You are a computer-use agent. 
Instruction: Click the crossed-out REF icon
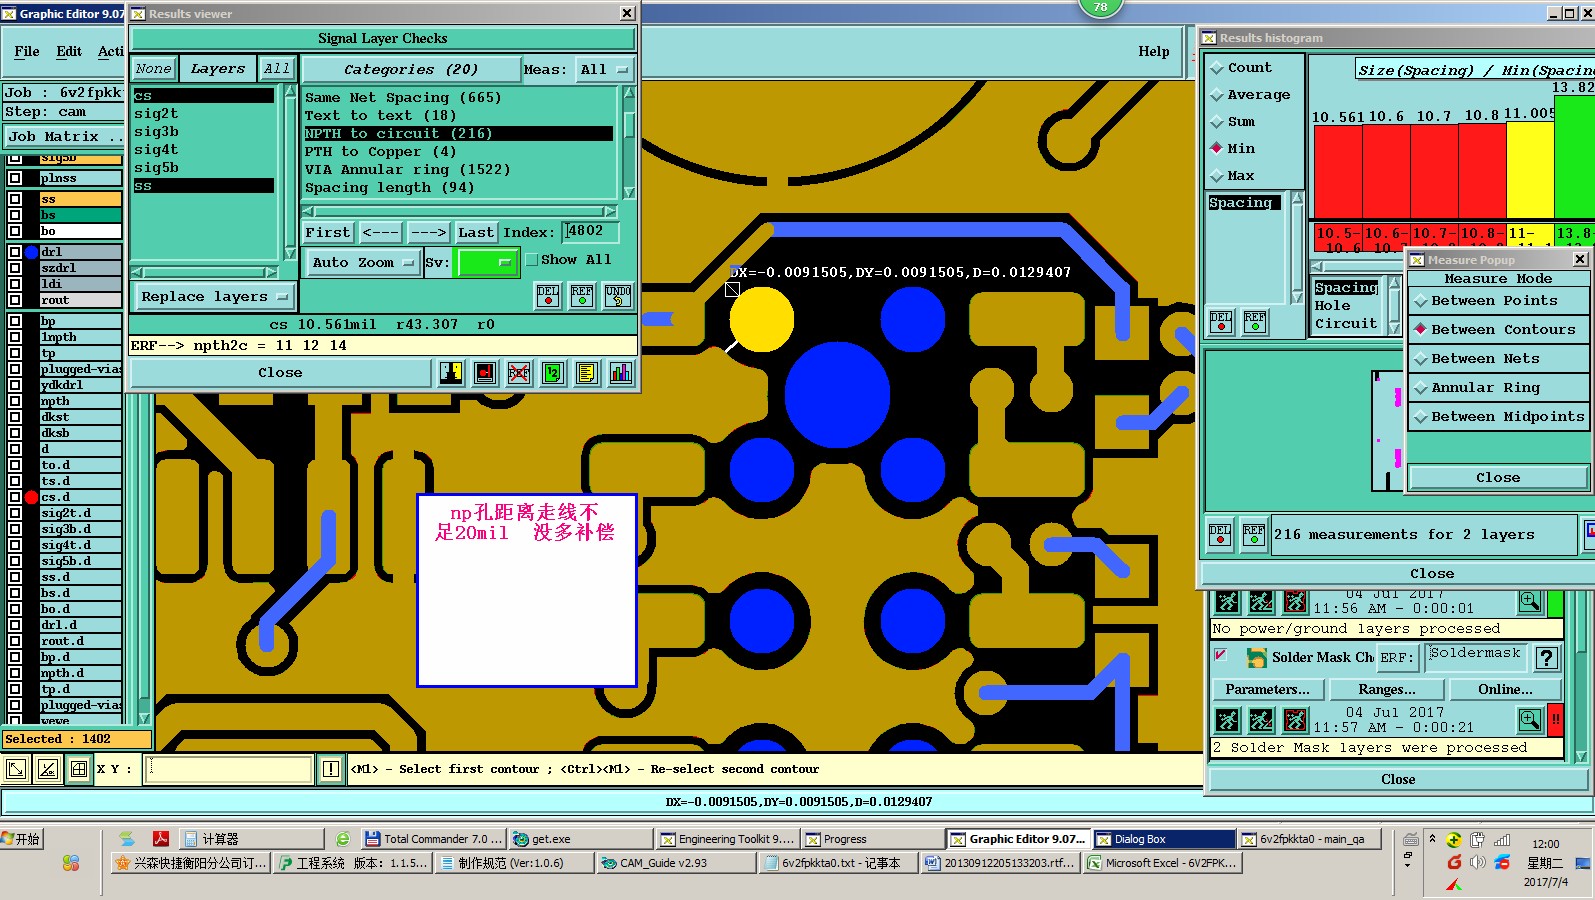(519, 373)
